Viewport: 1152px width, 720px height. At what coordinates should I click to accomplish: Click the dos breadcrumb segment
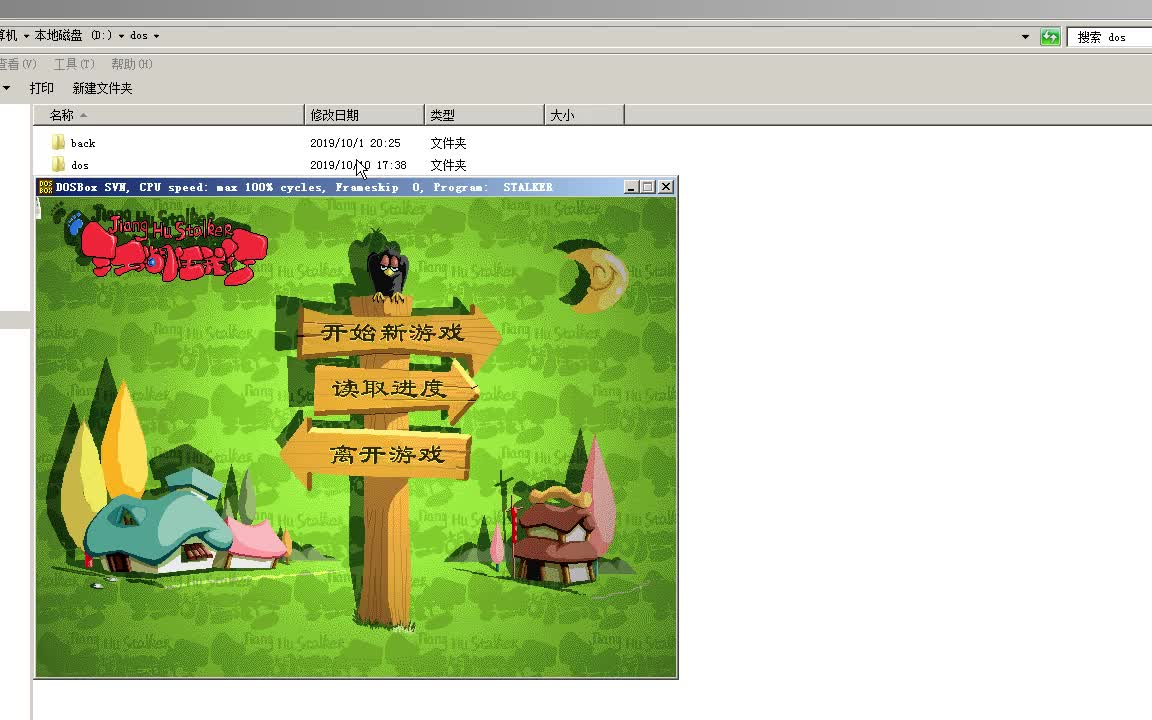(x=139, y=35)
